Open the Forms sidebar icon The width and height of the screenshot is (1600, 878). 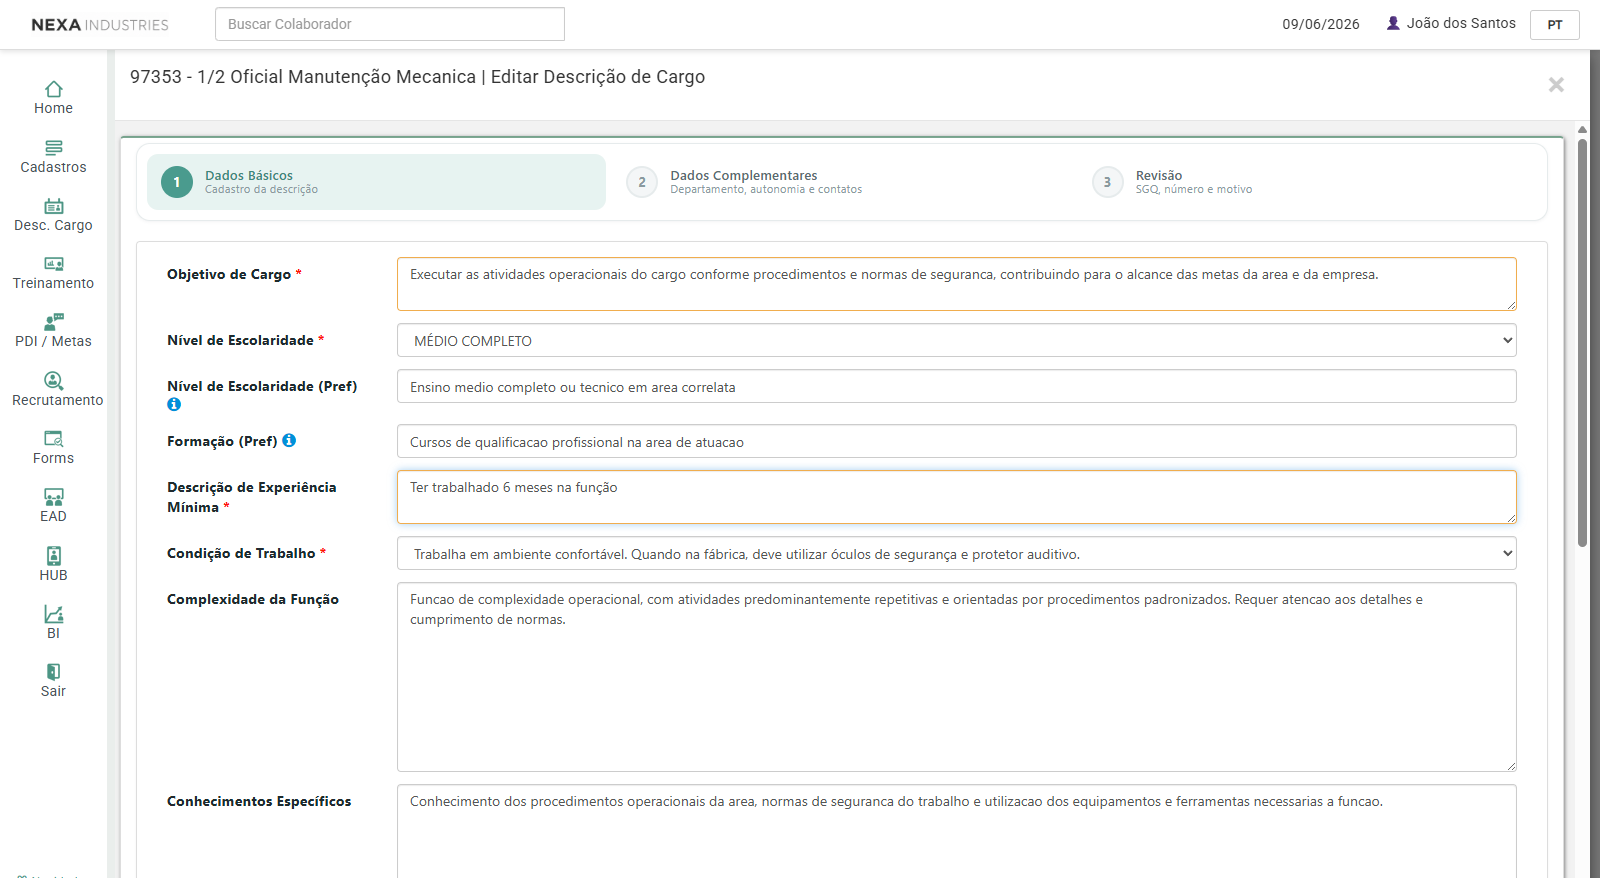coord(54,439)
